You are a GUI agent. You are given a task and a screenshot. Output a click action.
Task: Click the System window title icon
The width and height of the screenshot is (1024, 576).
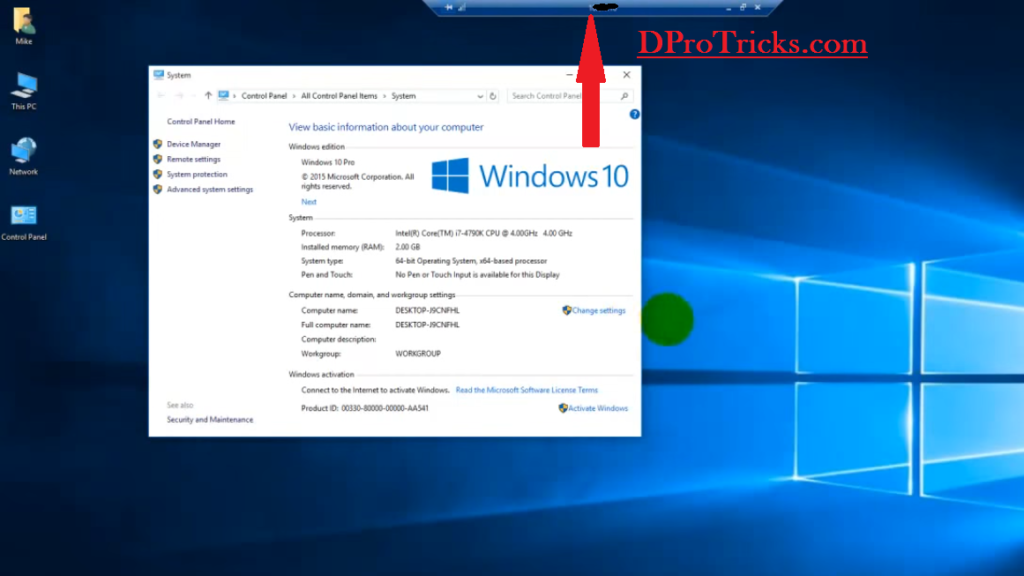(159, 75)
